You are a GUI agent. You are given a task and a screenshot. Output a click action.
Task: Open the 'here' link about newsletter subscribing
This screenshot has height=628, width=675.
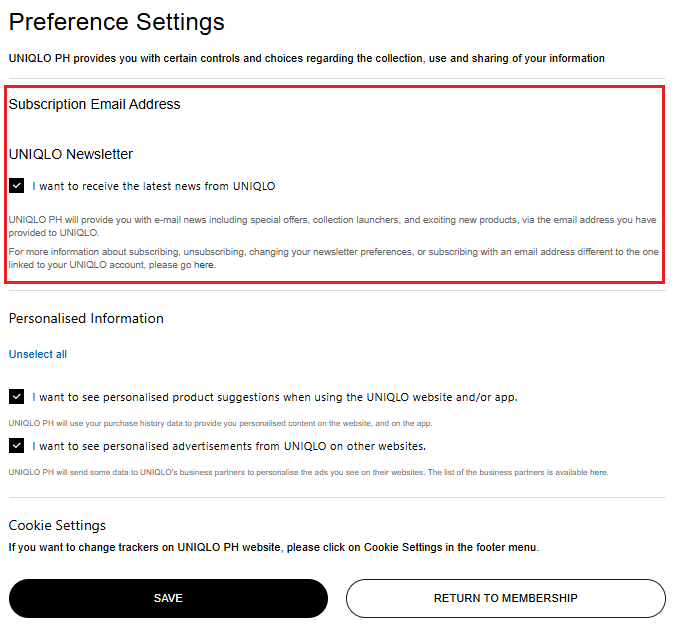203,265
